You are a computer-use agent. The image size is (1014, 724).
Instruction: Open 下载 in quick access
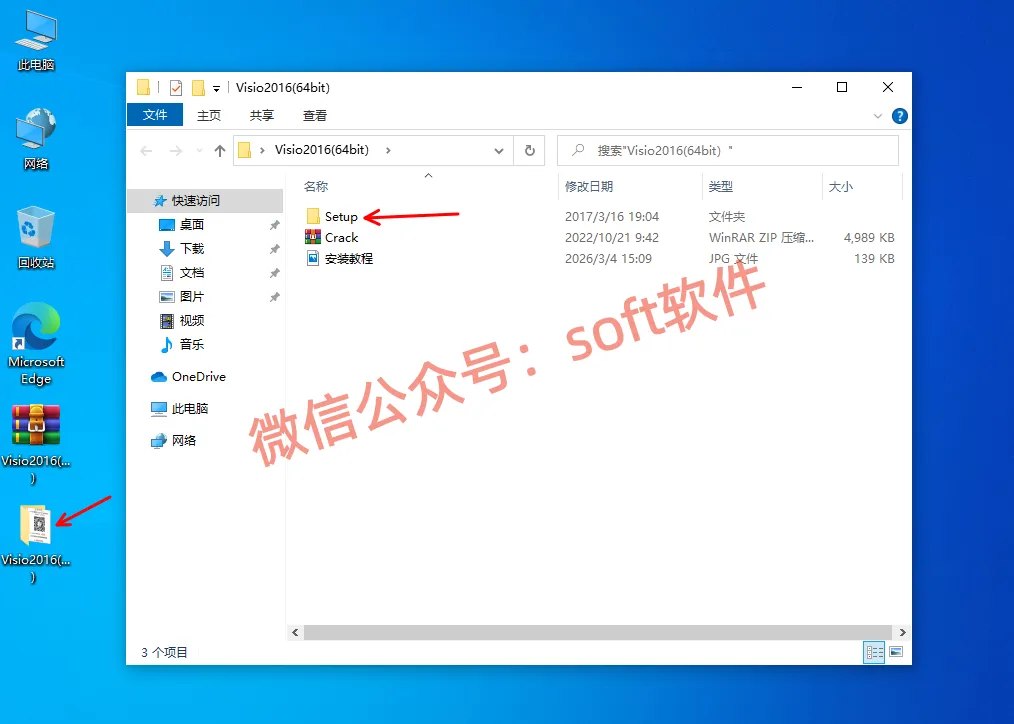191,248
